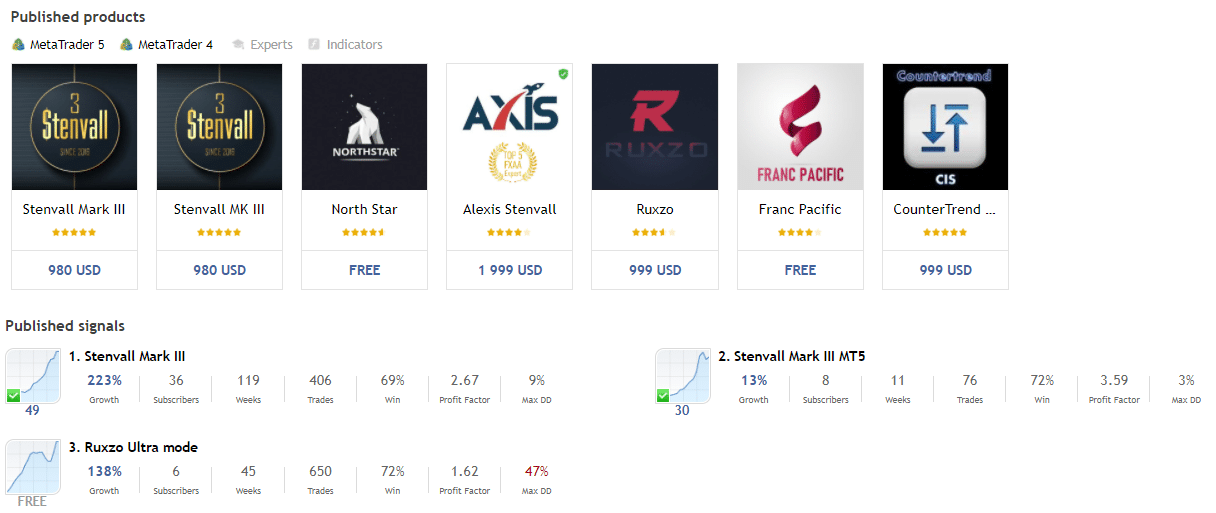
Task: Open the Stenvall Mark III MT5 signal
Action: tap(799, 356)
